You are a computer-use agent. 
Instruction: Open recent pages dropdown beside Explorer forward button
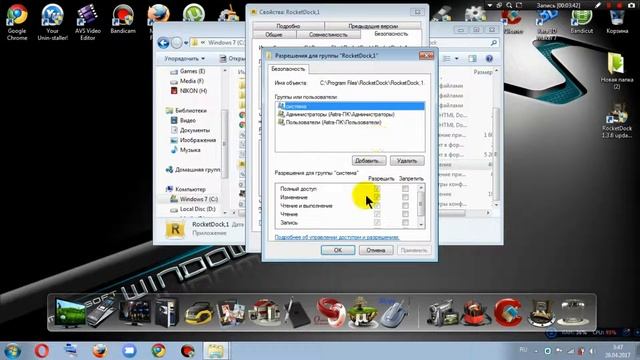(186, 42)
